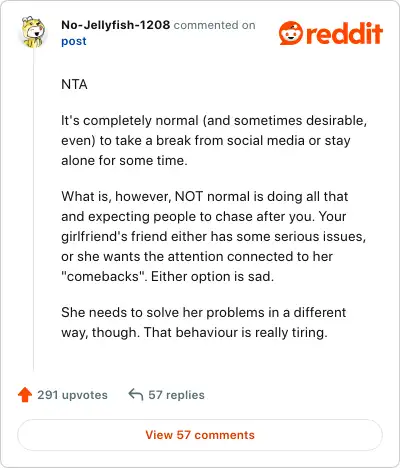Click the "NTA" verdict text
The image size is (400, 468).
(x=74, y=84)
